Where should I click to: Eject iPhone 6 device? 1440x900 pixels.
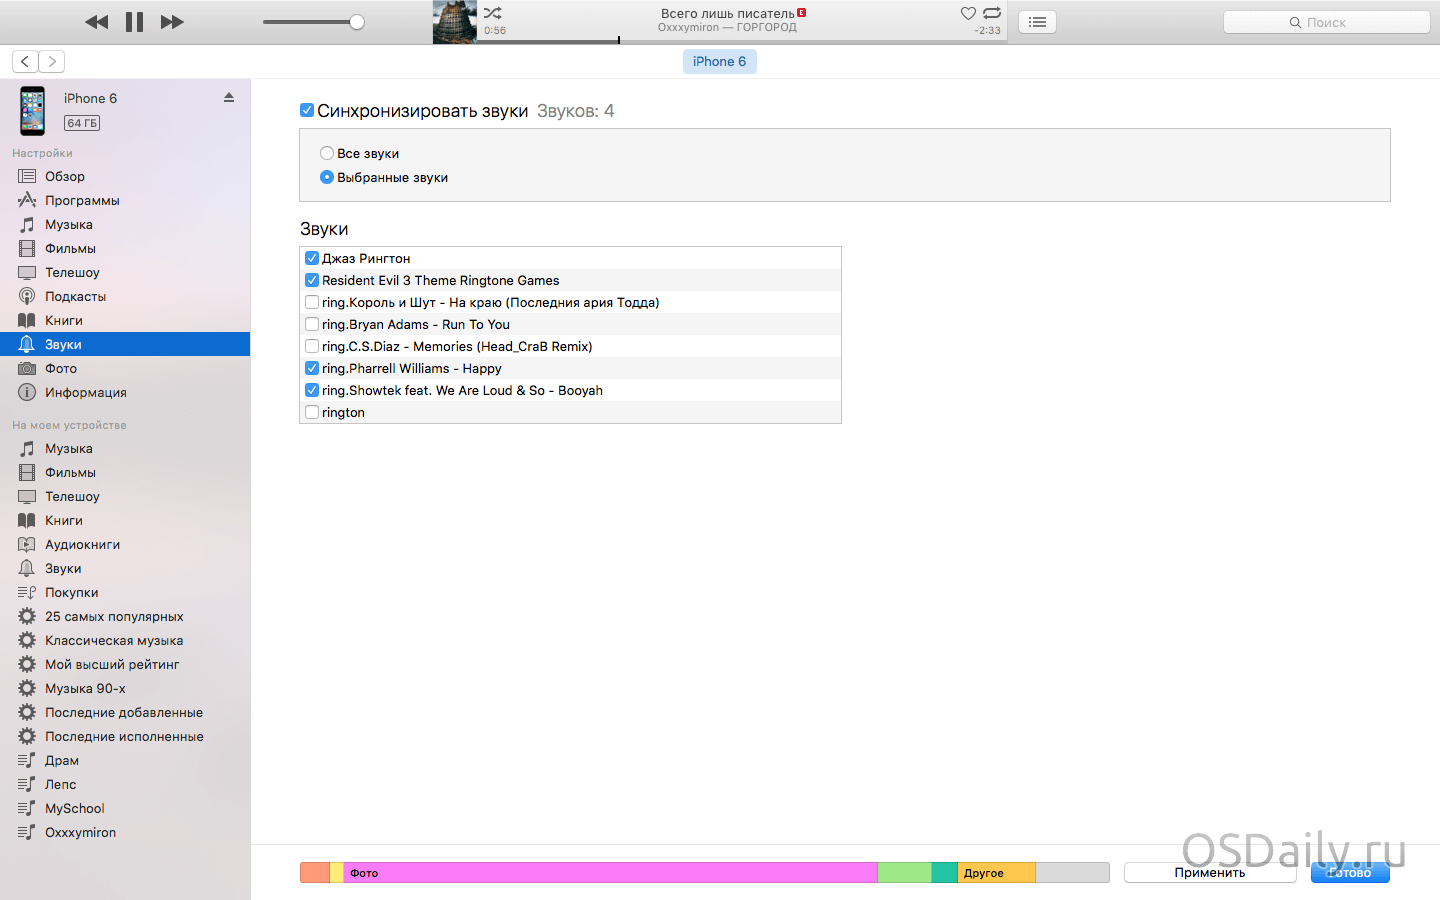click(x=229, y=97)
